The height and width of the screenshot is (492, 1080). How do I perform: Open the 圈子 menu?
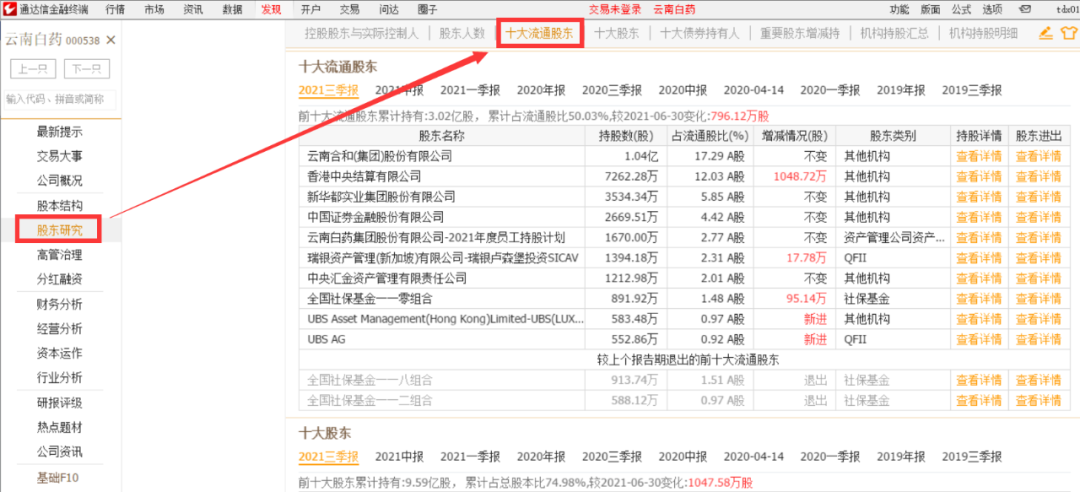(428, 9)
